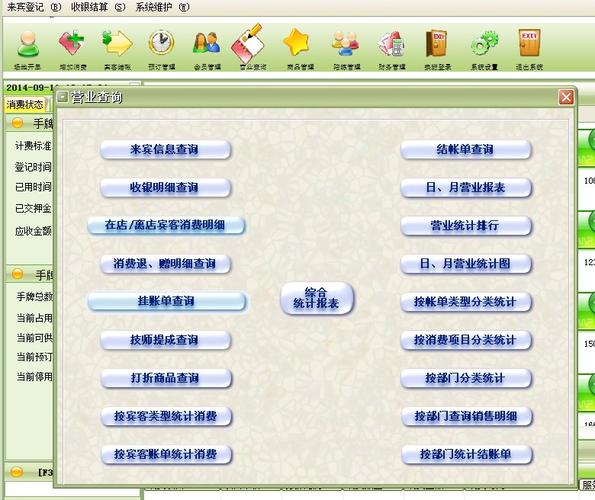Switch to the 消费状态 tab
The width and height of the screenshot is (595, 500).
[x=25, y=104]
